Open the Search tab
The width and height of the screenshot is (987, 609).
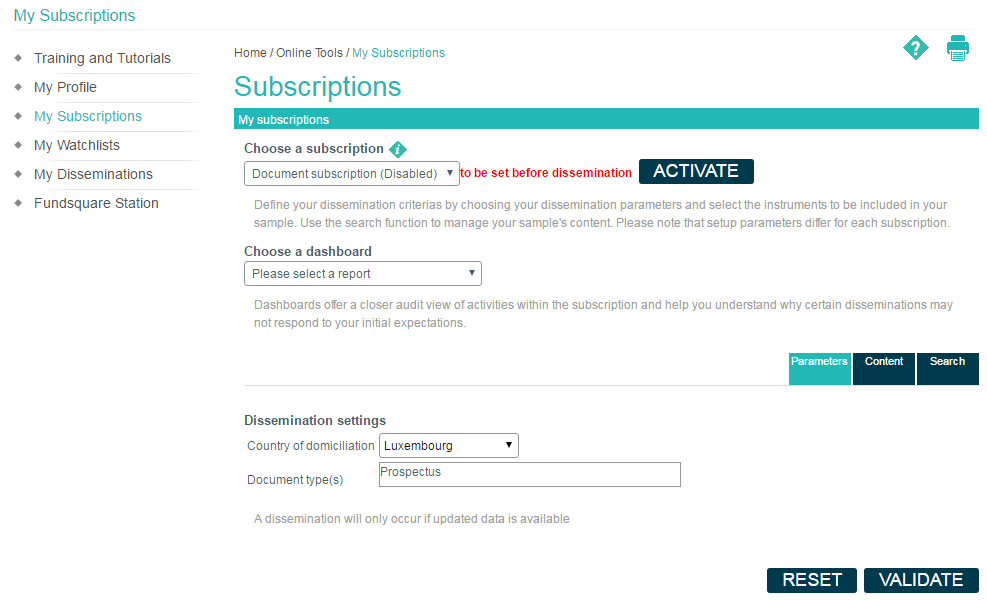tap(947, 368)
